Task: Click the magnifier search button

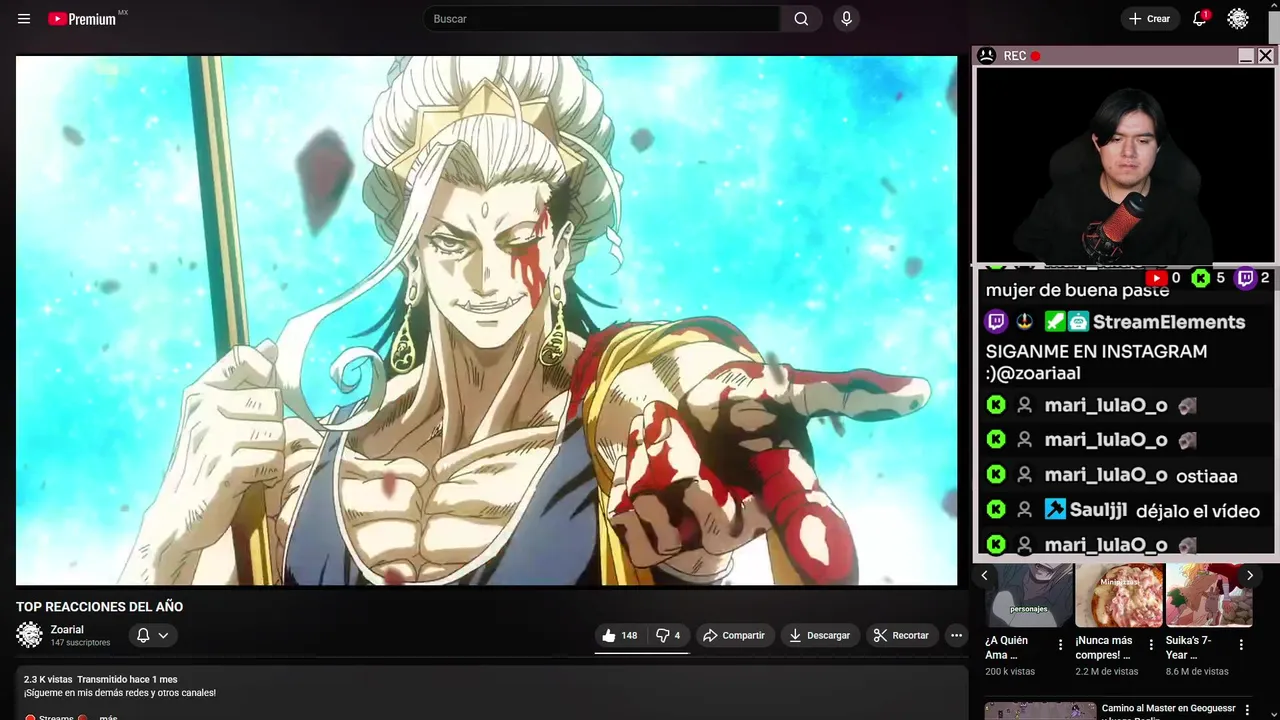Action: 801,19
